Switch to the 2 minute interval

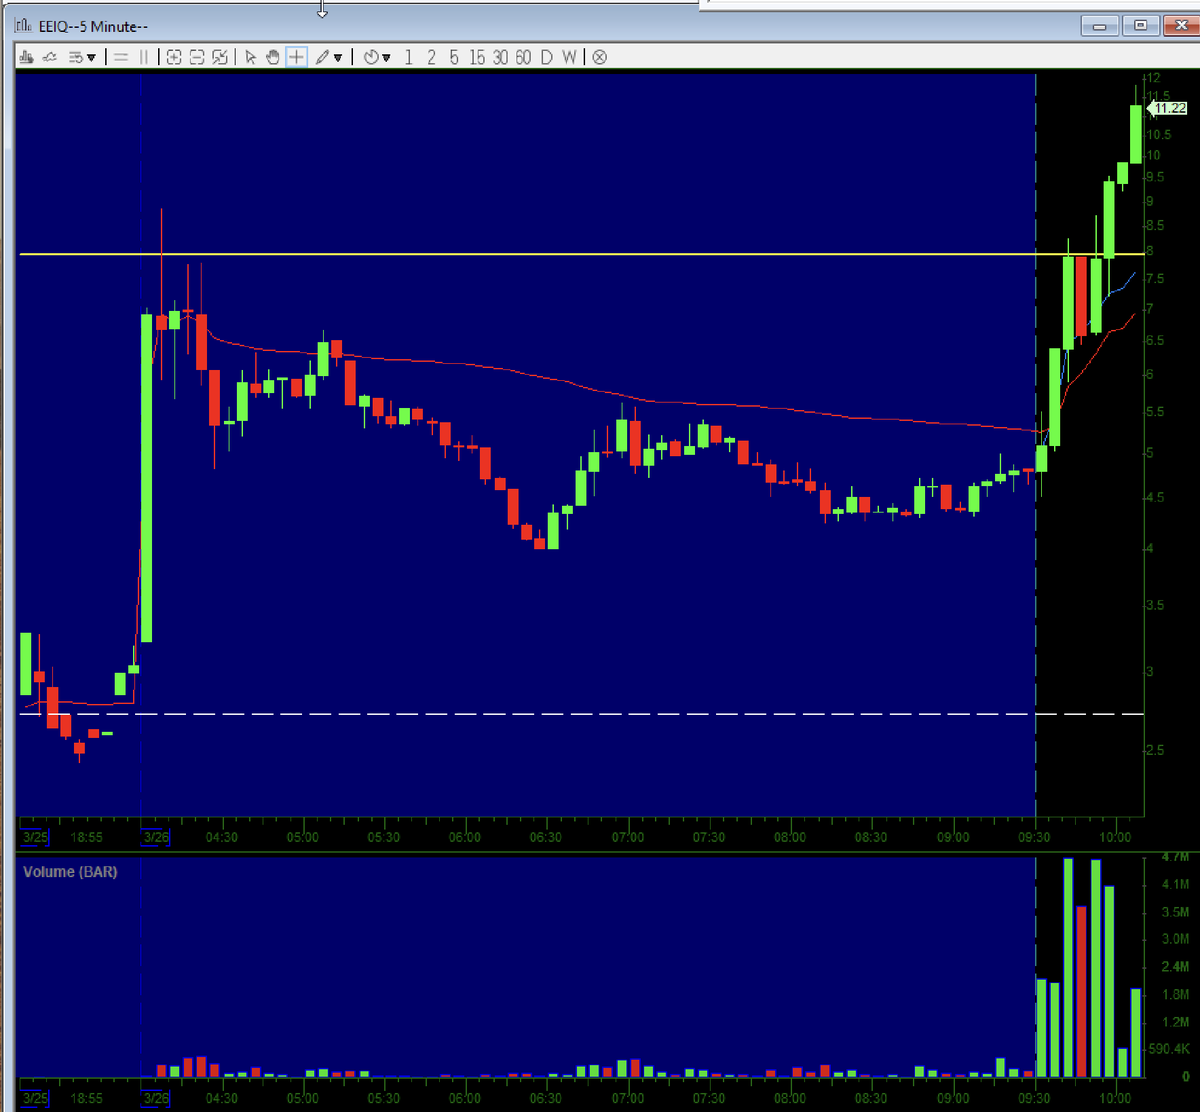point(431,57)
